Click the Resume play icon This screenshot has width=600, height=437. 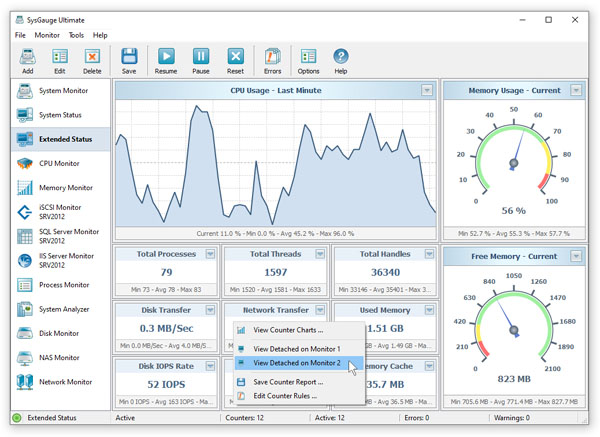166,56
